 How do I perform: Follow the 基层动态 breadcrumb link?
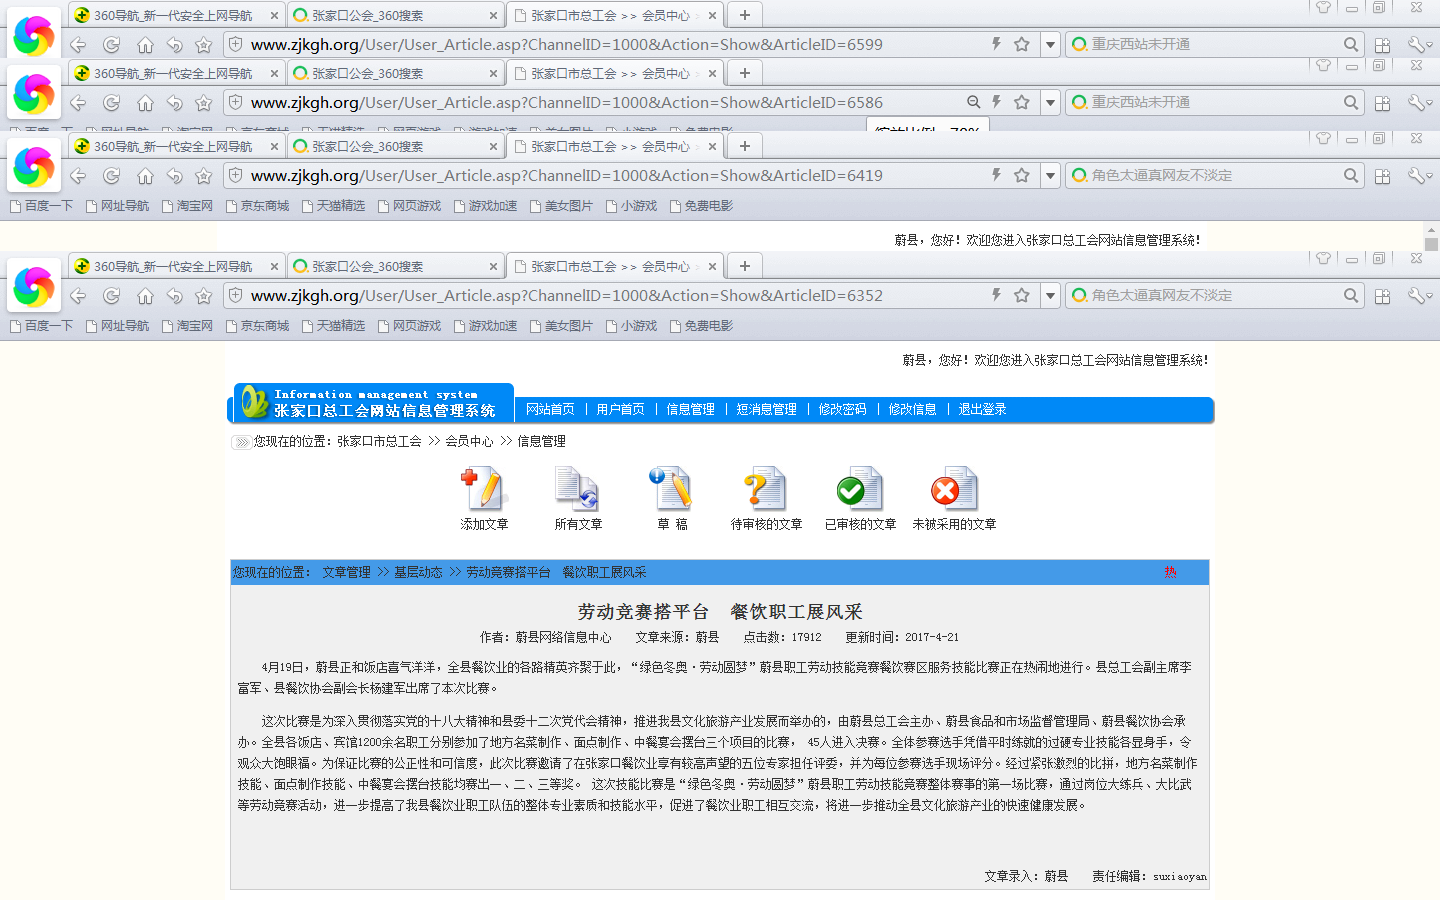pyautogui.click(x=418, y=572)
